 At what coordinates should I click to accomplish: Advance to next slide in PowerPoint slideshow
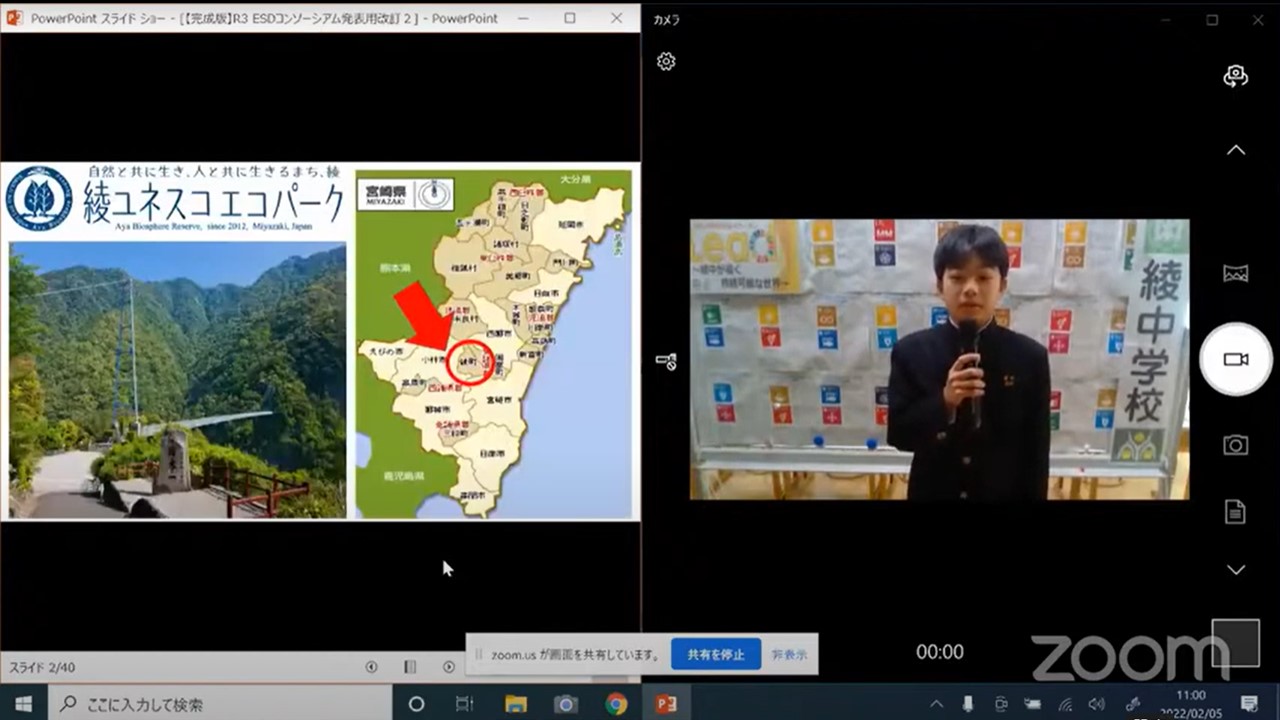pos(449,667)
